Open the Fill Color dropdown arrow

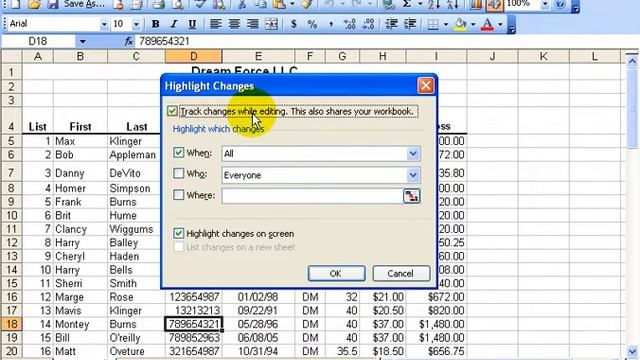473,24
